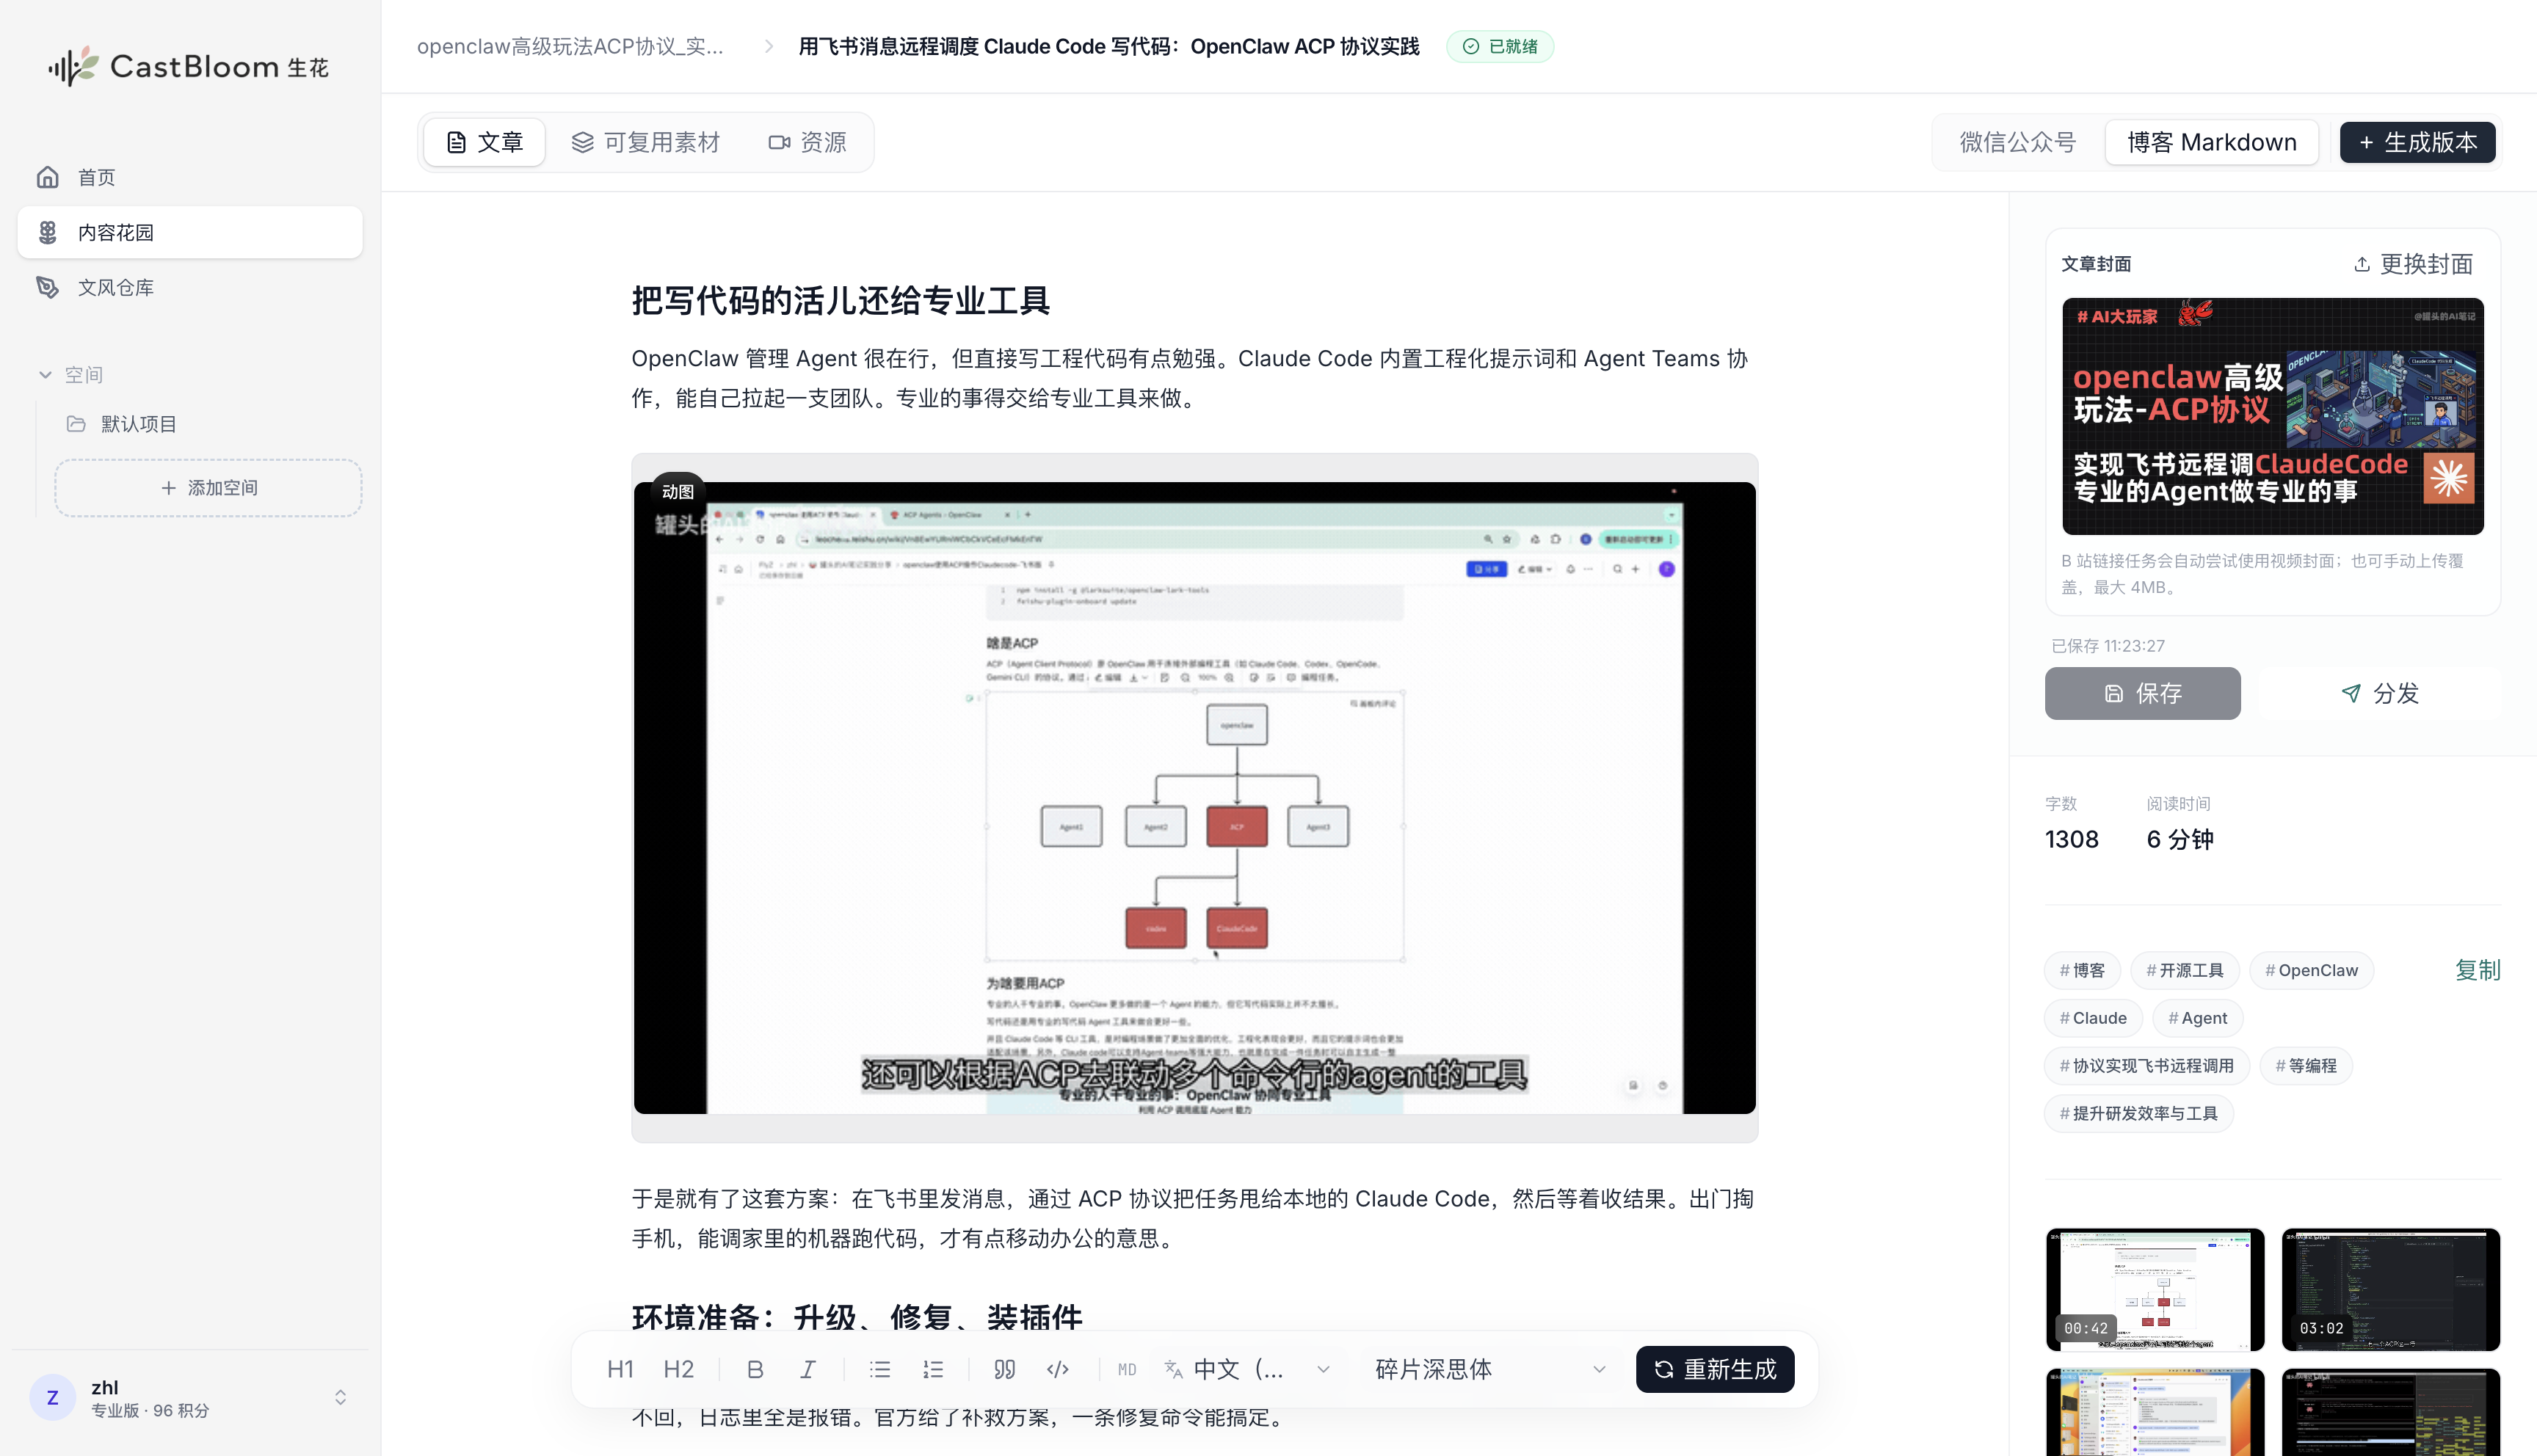2537x1456 pixels.
Task: Switch to the 资源 tab
Action: coord(808,142)
